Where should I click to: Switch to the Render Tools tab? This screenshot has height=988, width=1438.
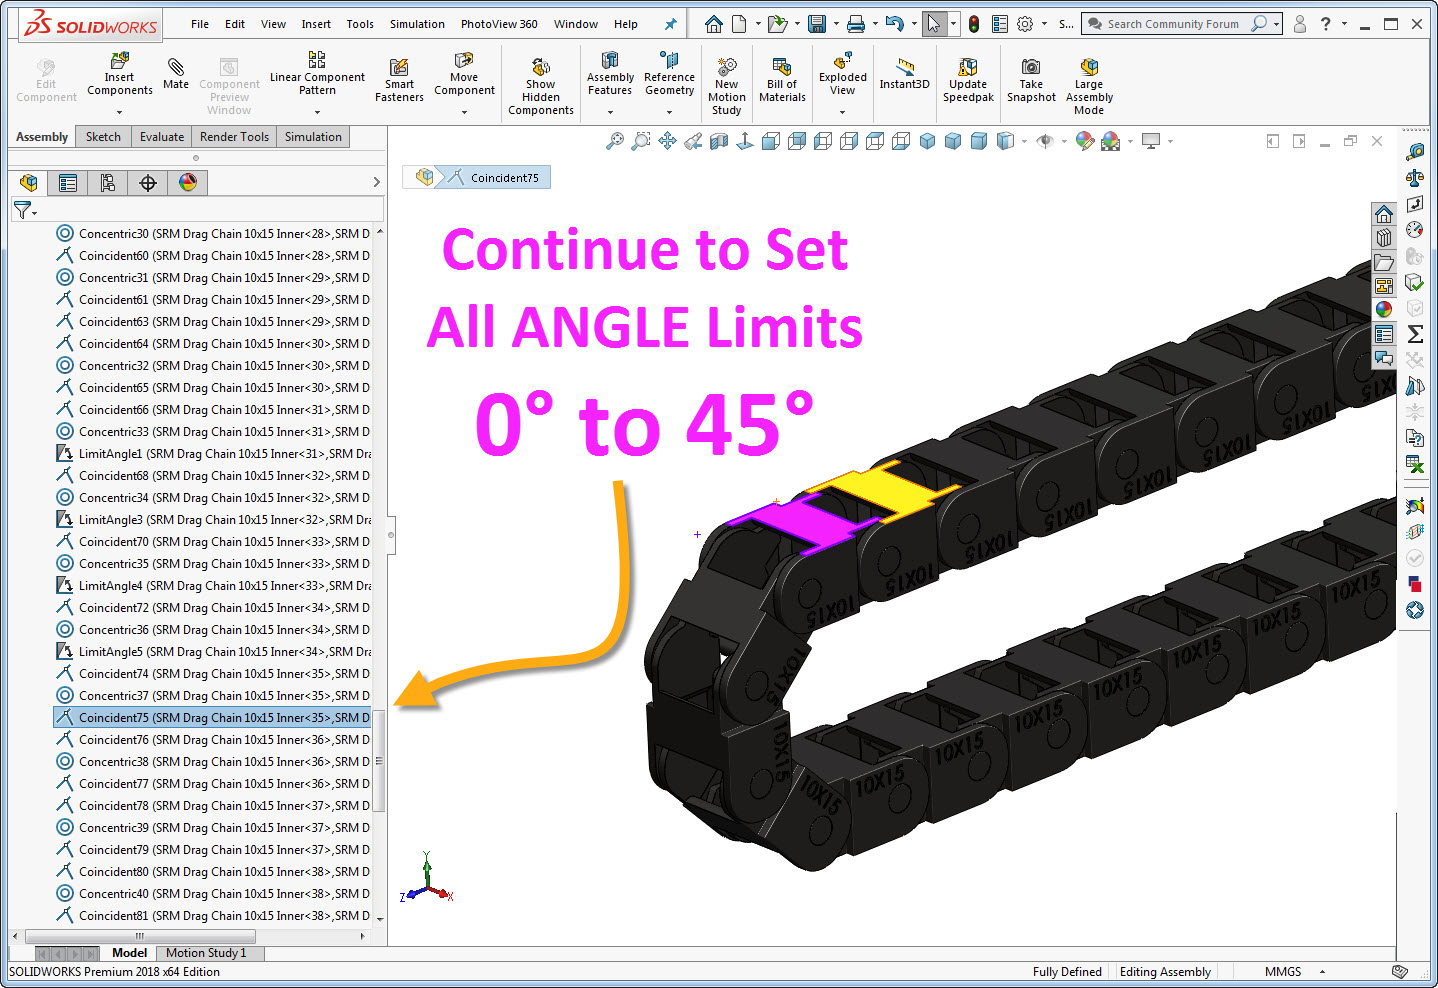pyautogui.click(x=234, y=137)
